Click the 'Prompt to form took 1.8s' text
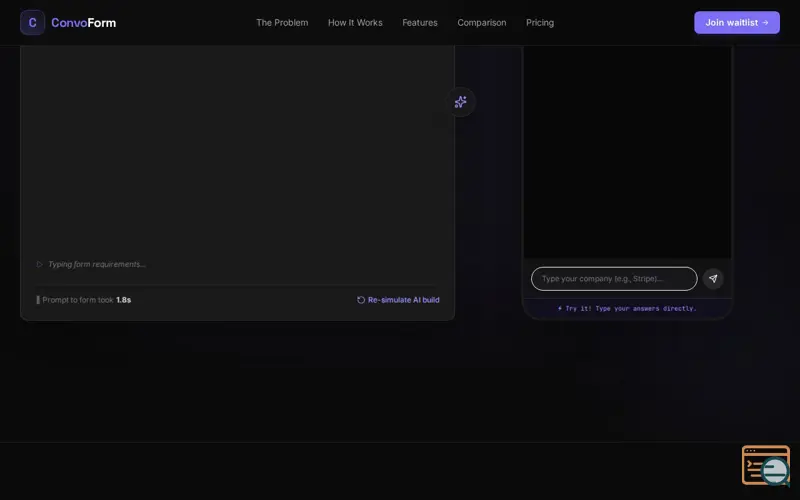 [x=87, y=300]
